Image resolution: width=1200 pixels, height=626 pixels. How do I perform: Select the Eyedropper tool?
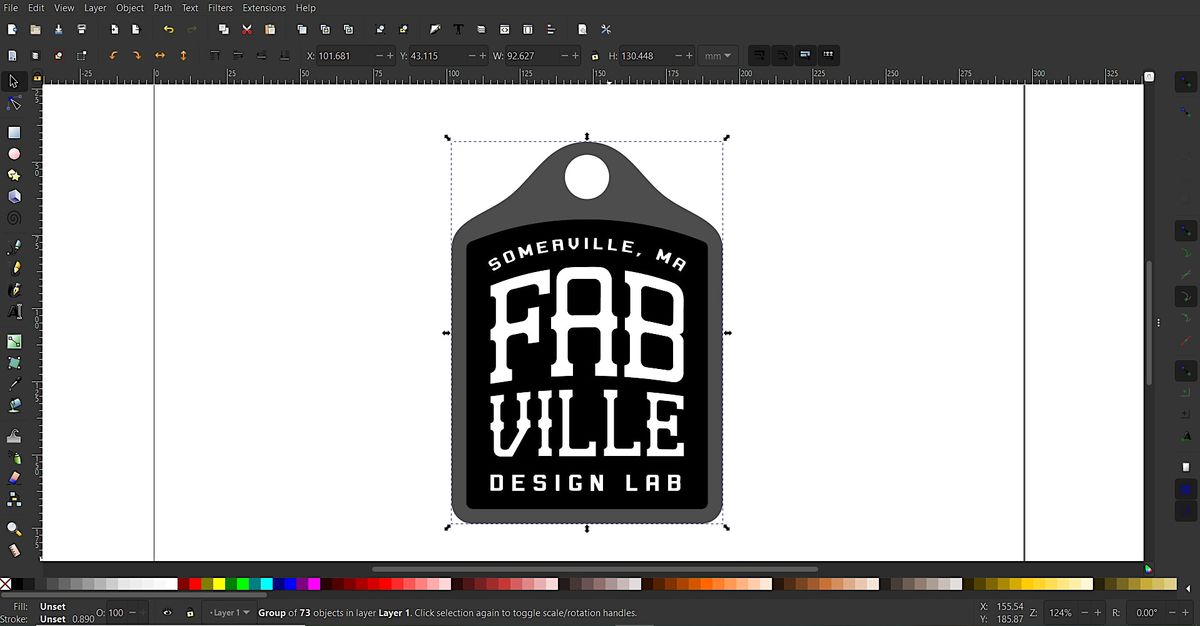tap(14, 383)
